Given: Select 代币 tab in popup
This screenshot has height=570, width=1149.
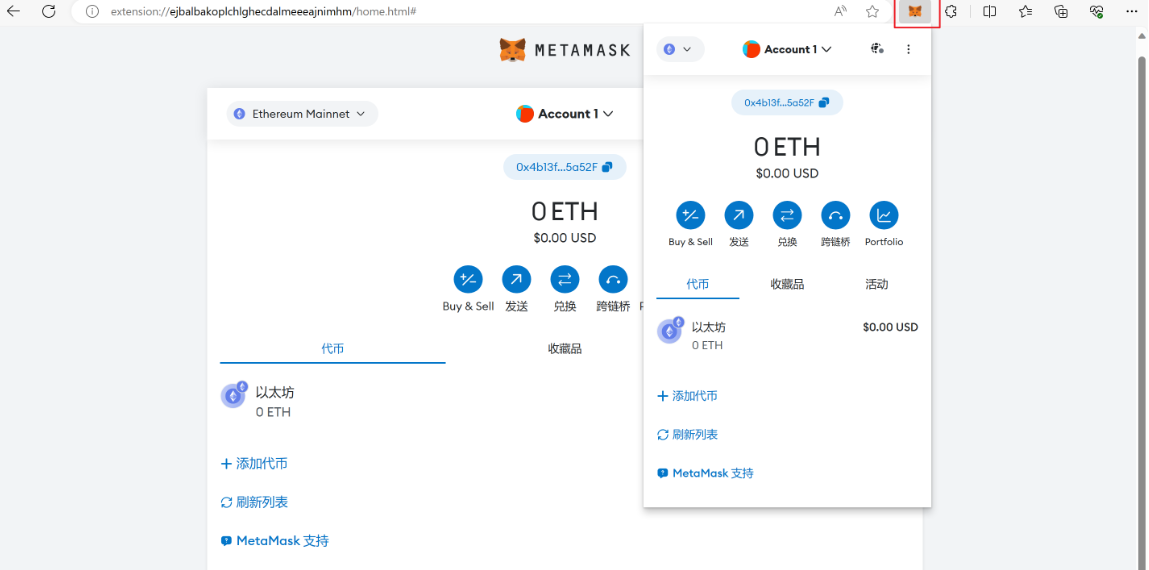Looking at the screenshot, I should click(698, 284).
